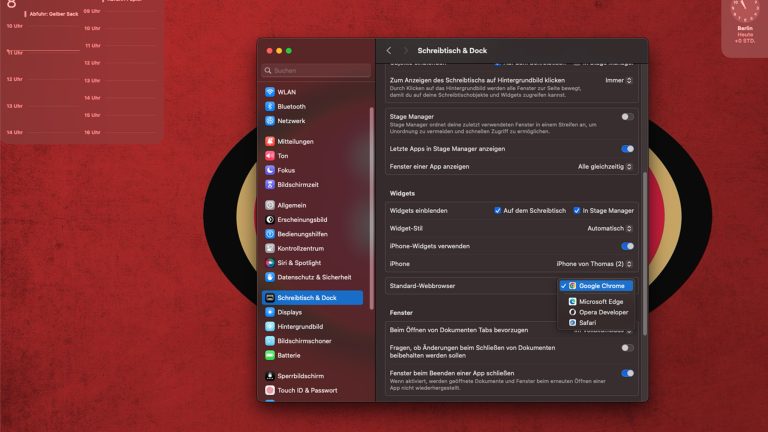Click the Suchen search field

click(316, 71)
